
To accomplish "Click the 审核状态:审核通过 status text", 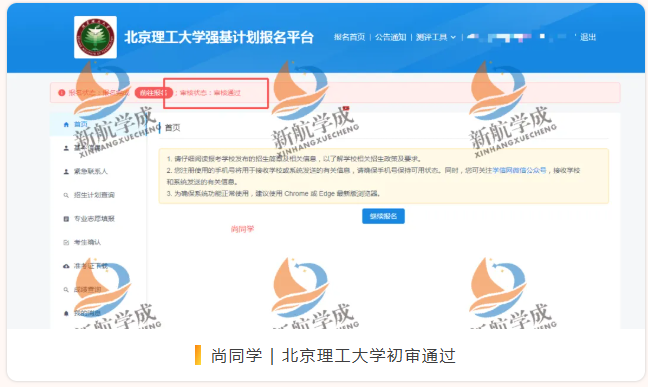I will (x=210, y=93).
